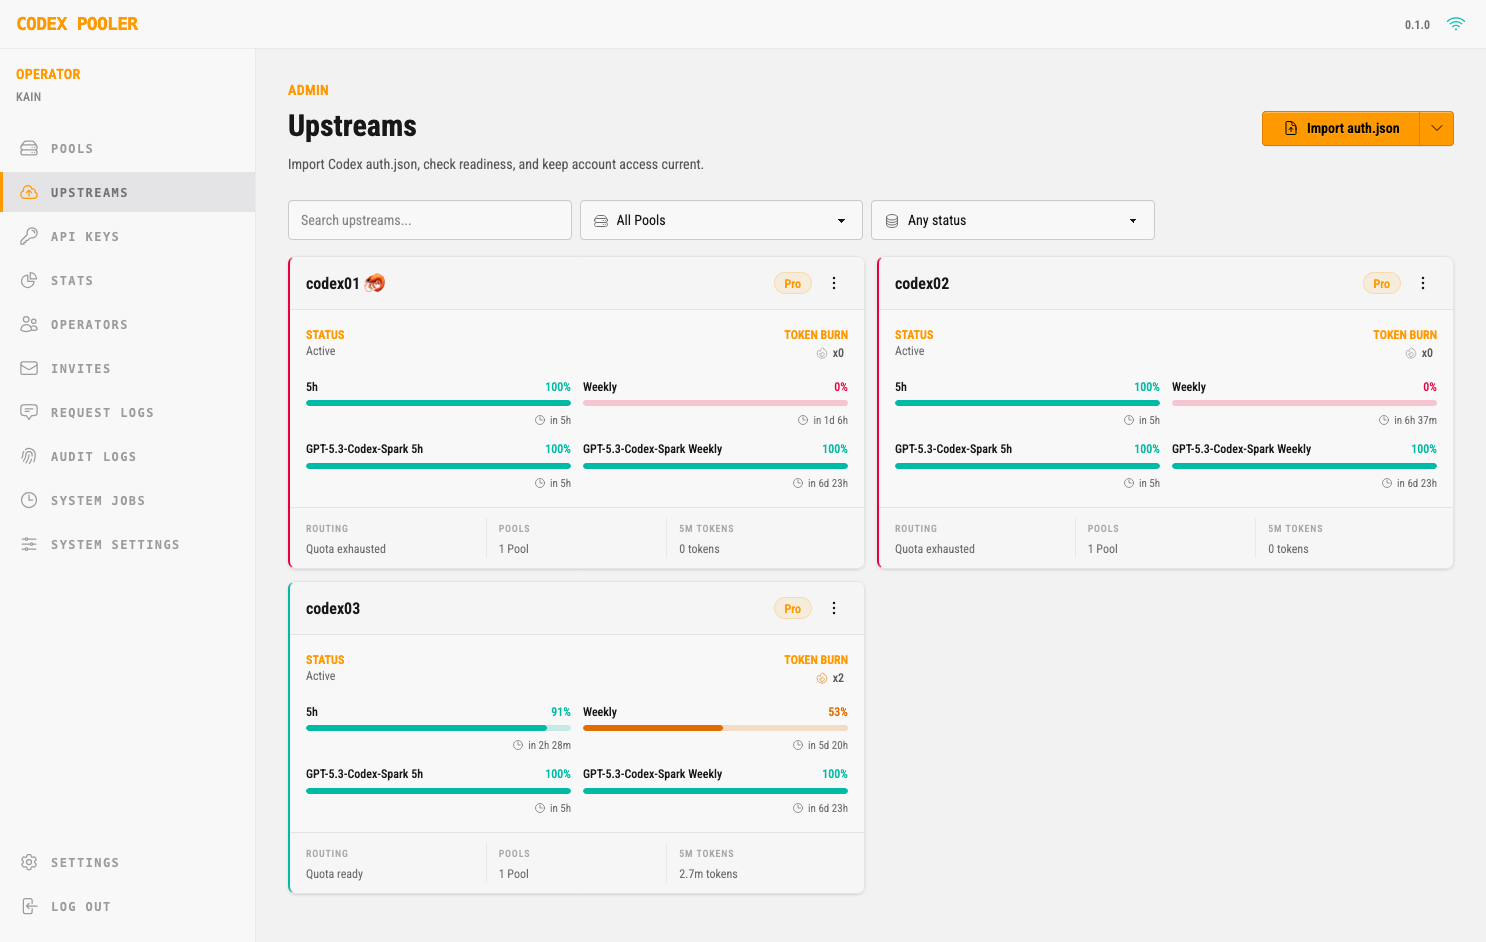This screenshot has height=942, width=1486.
Task: Open the All Pools filter dropdown
Action: 721,220
